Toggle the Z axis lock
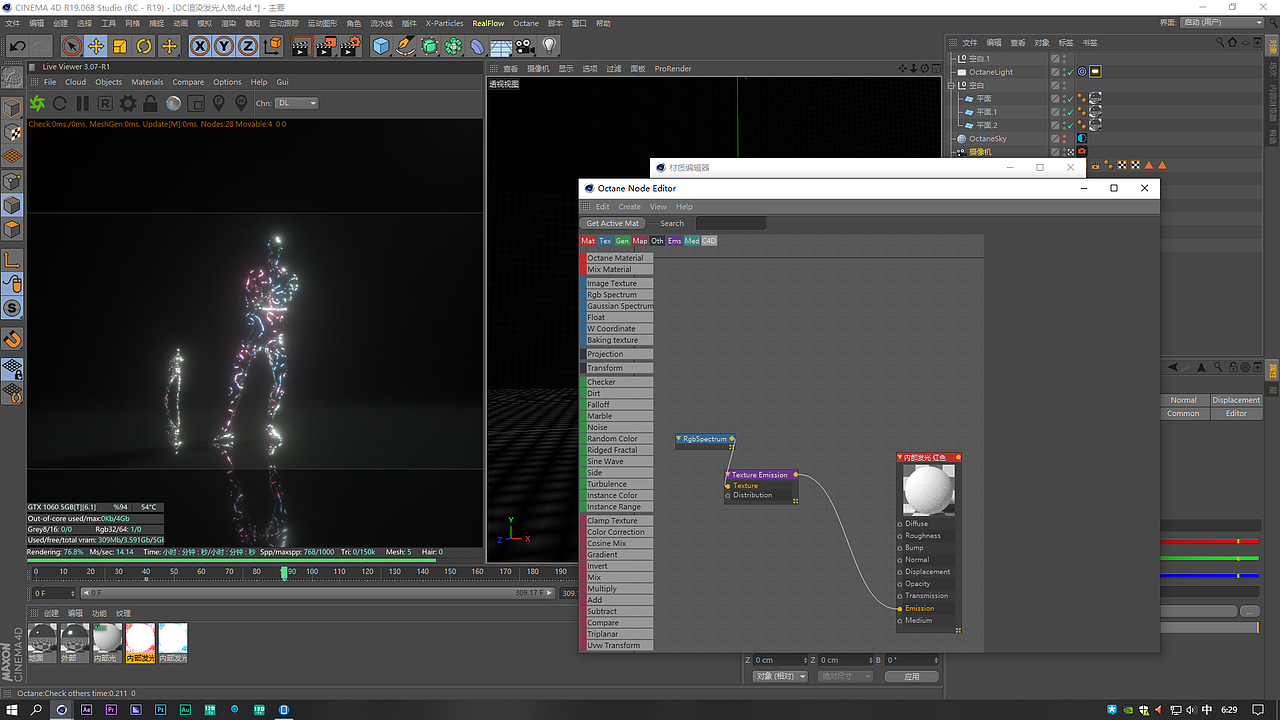The image size is (1280, 720). point(248,46)
